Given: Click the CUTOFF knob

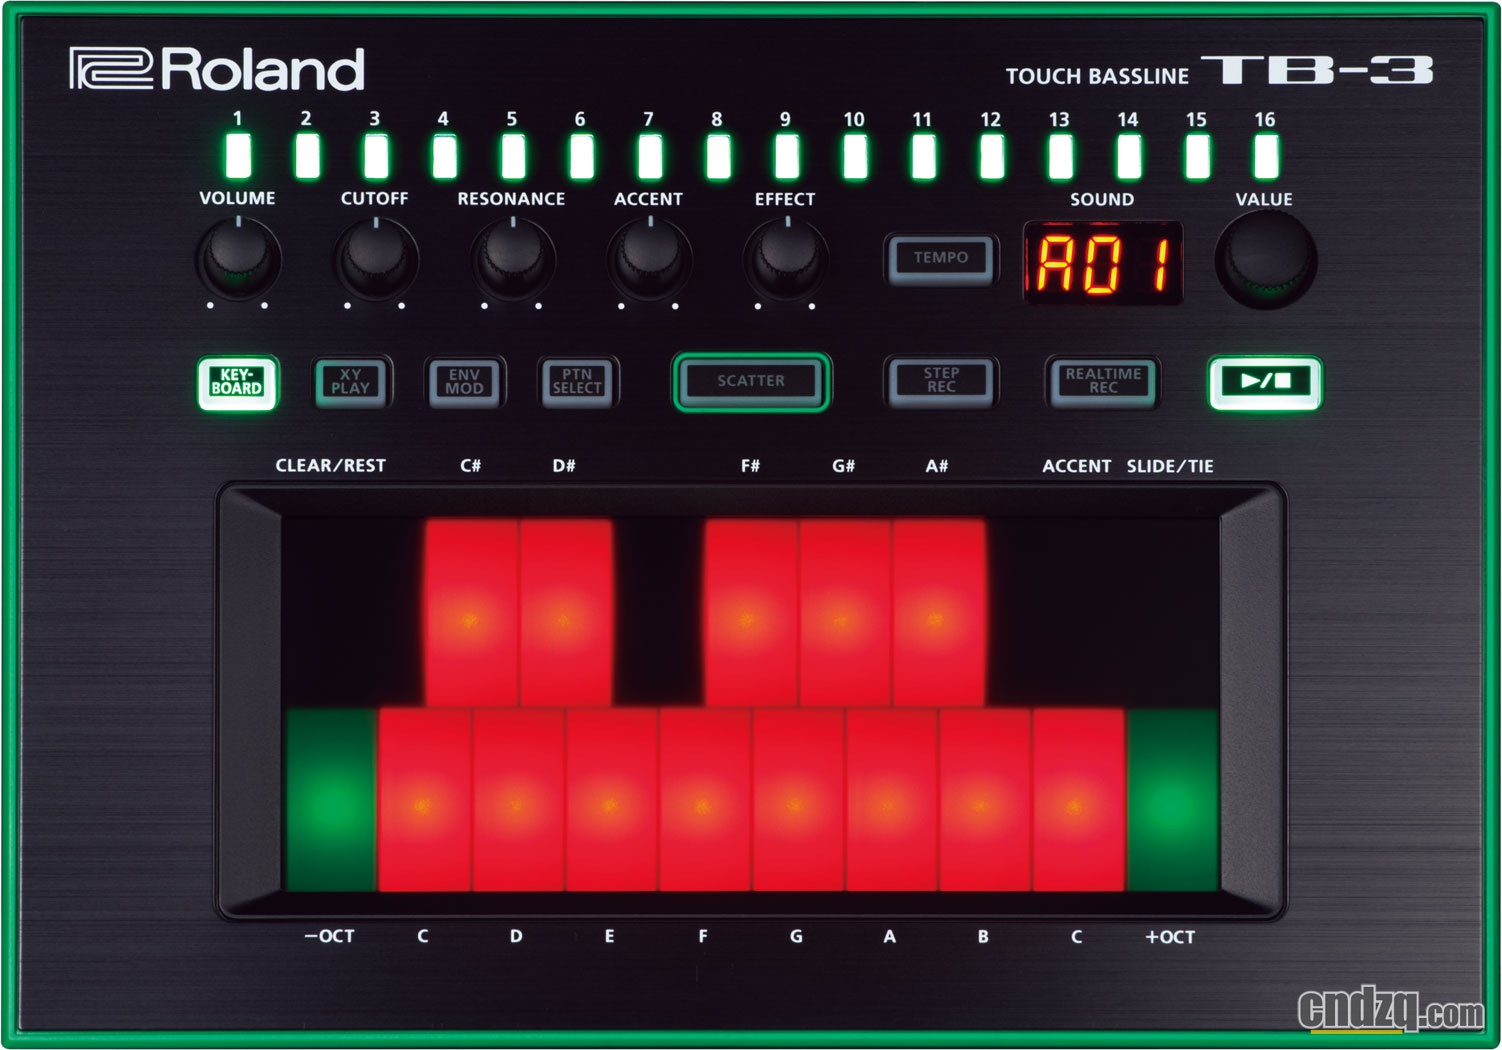Looking at the screenshot, I should pyautogui.click(x=375, y=258).
